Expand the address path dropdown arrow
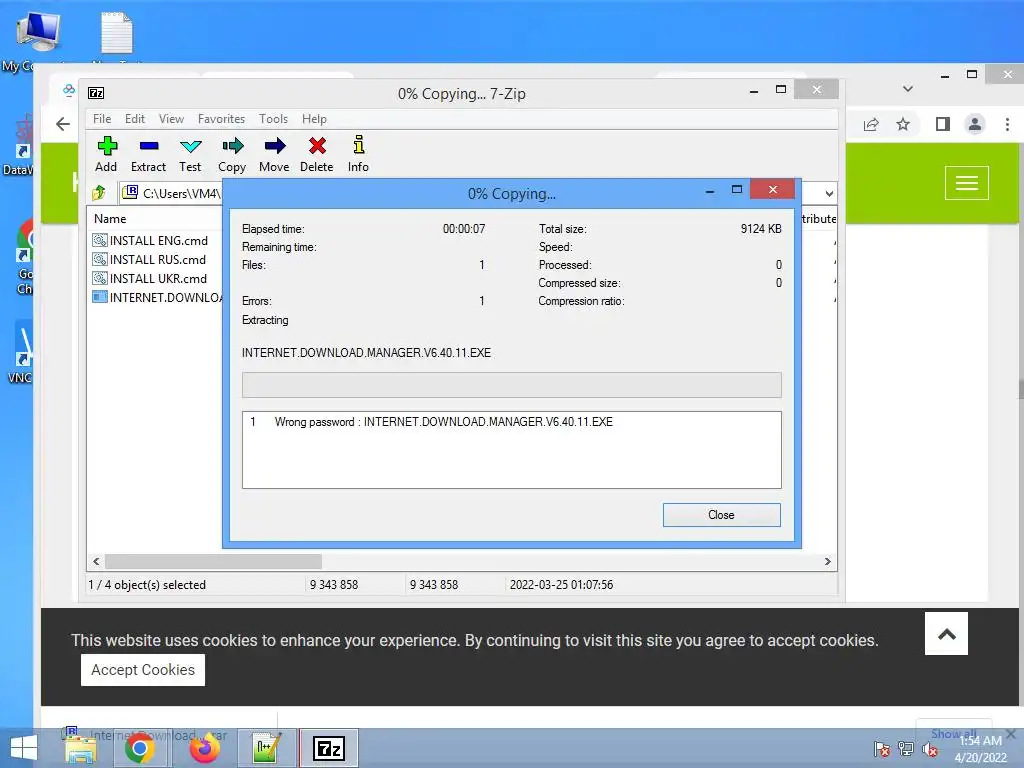Image resolution: width=1024 pixels, height=768 pixels. click(829, 193)
